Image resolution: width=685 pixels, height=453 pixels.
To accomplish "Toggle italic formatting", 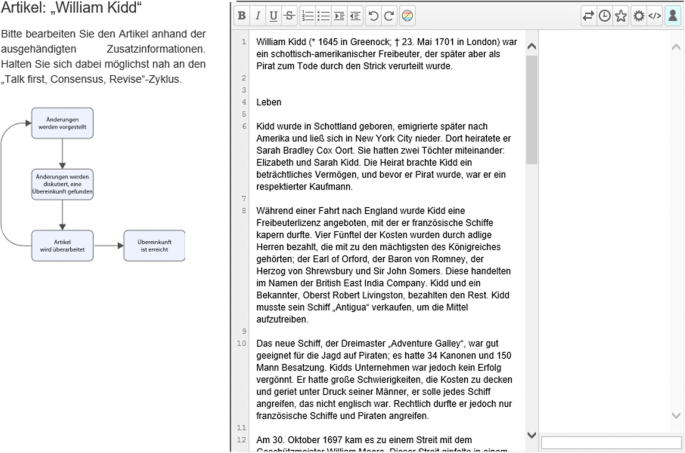I will [258, 16].
